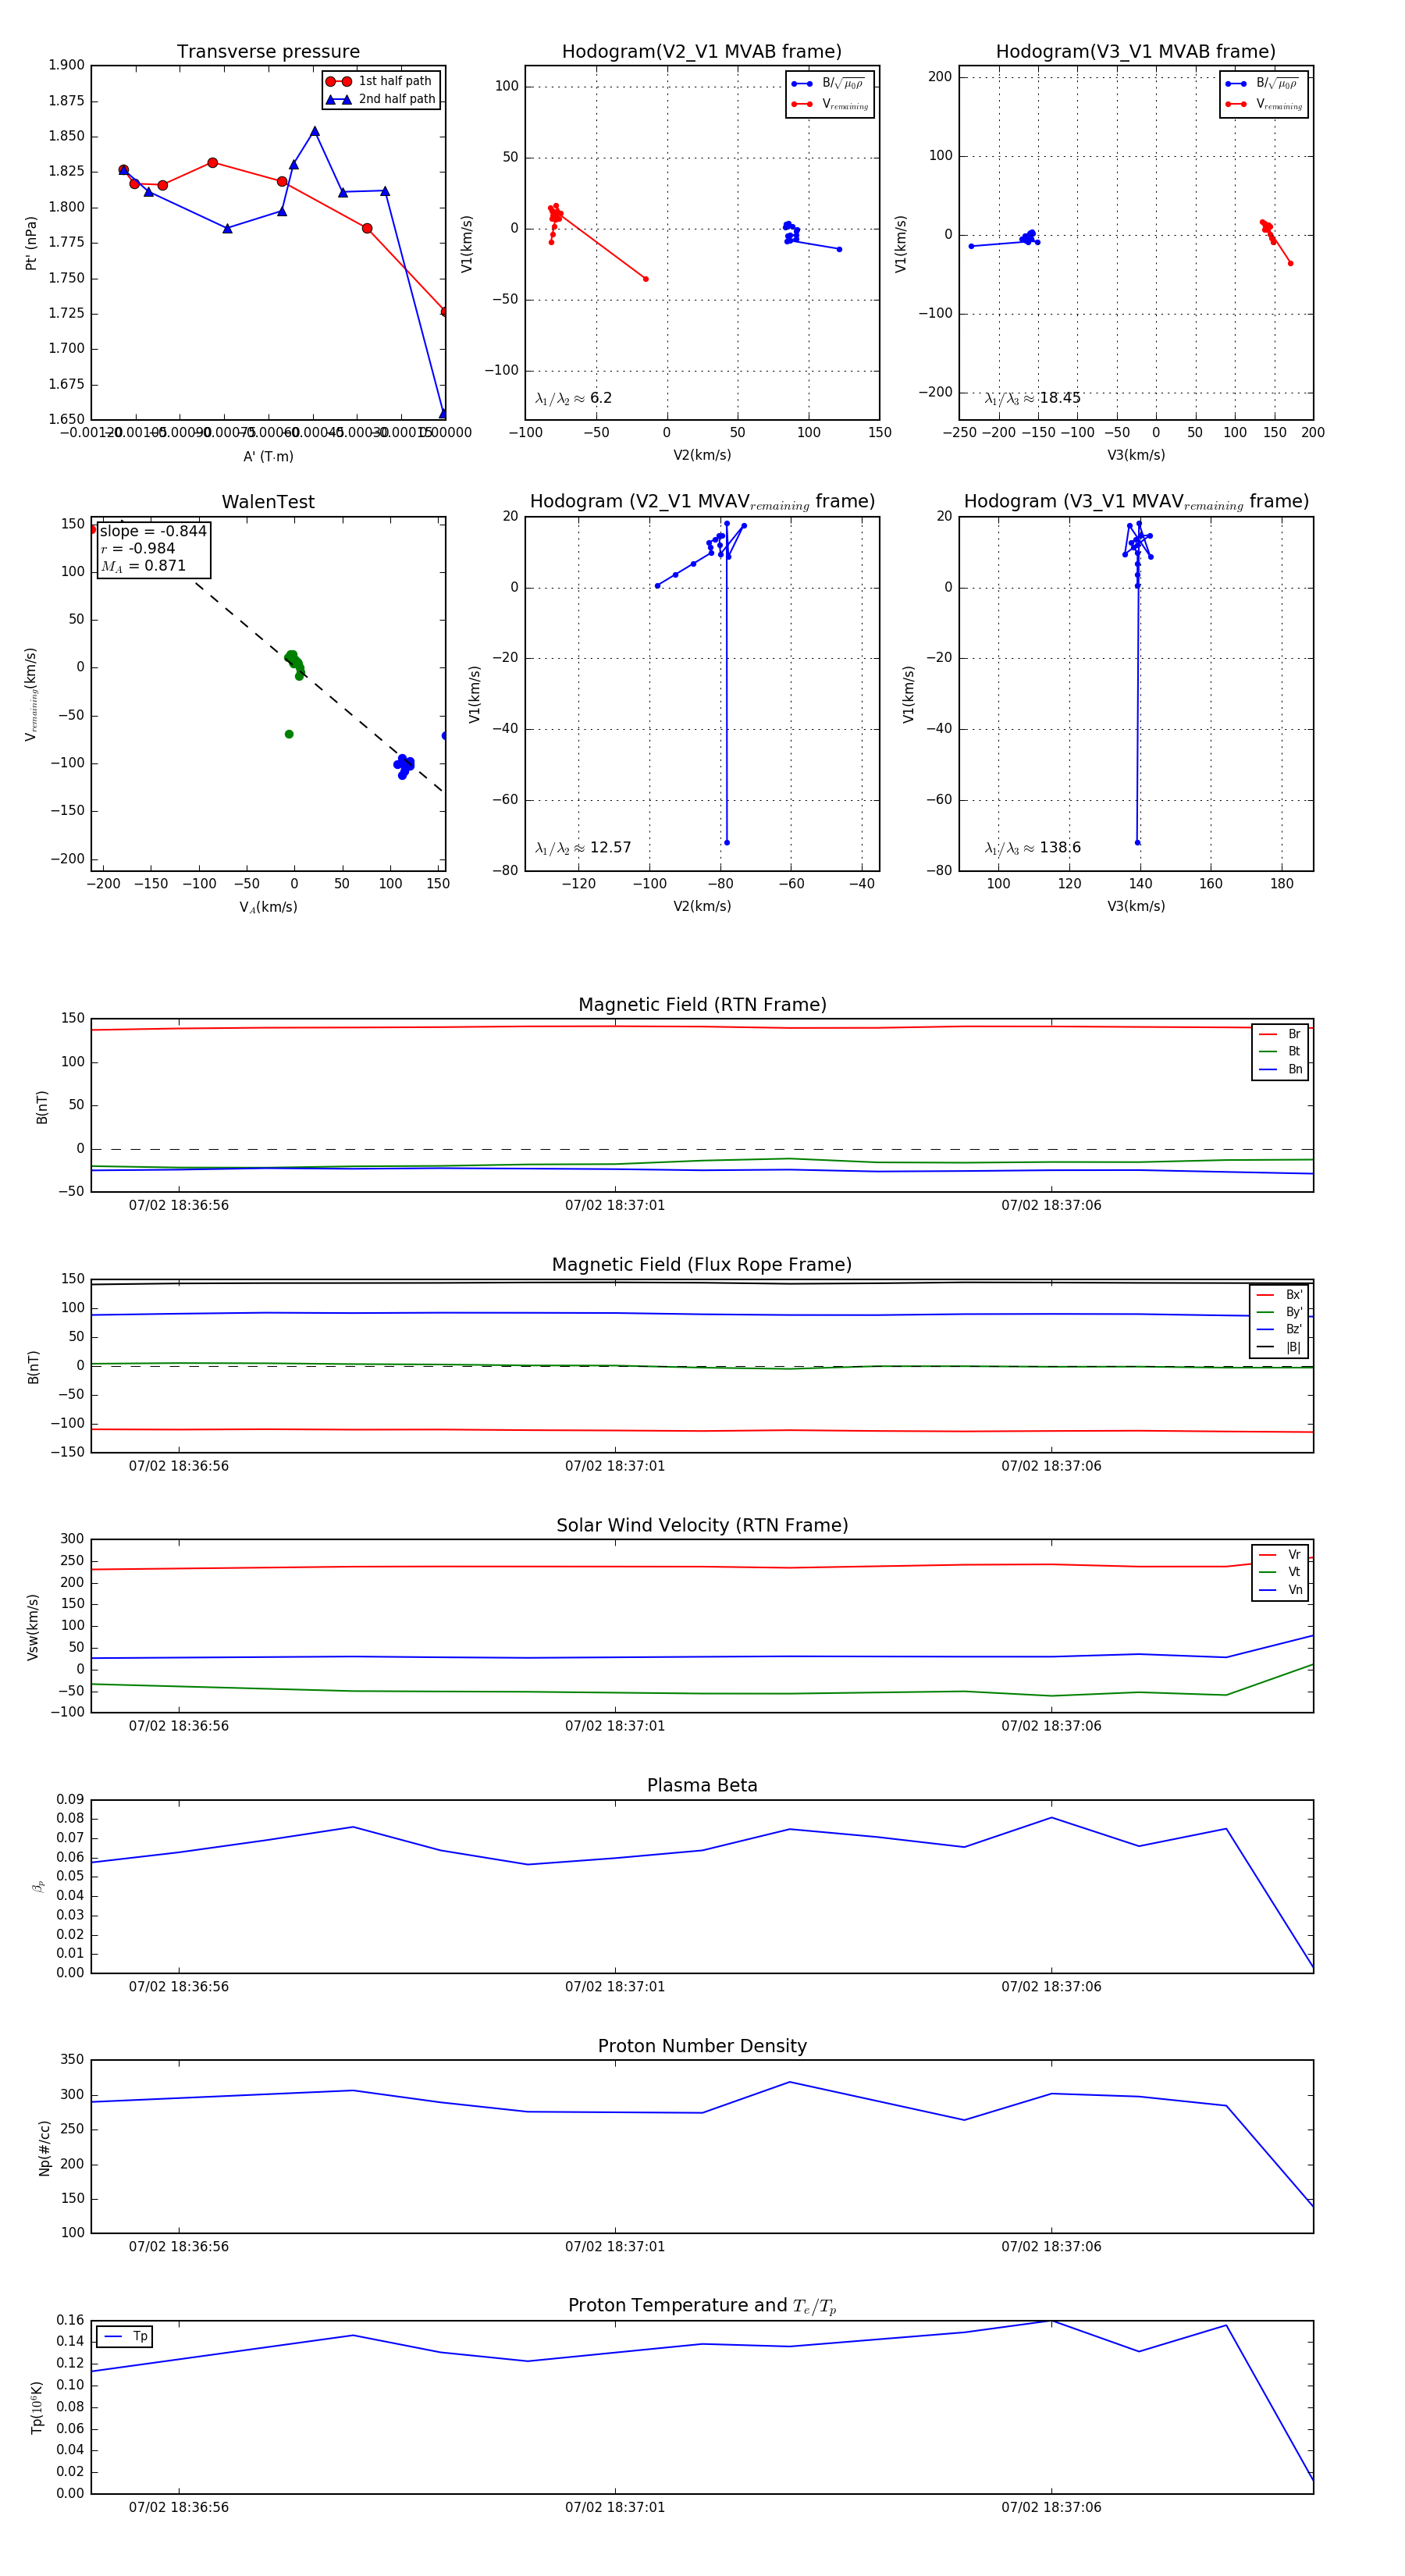Click the '2nd half path' triangle legend marker
Viewport: 1405px width, 2576px height.
pyautogui.click(x=339, y=99)
